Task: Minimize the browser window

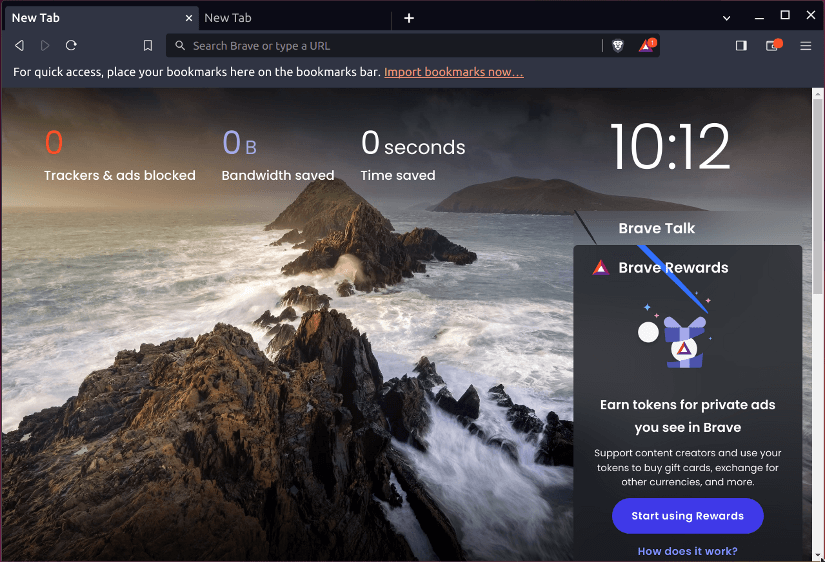Action: click(759, 18)
